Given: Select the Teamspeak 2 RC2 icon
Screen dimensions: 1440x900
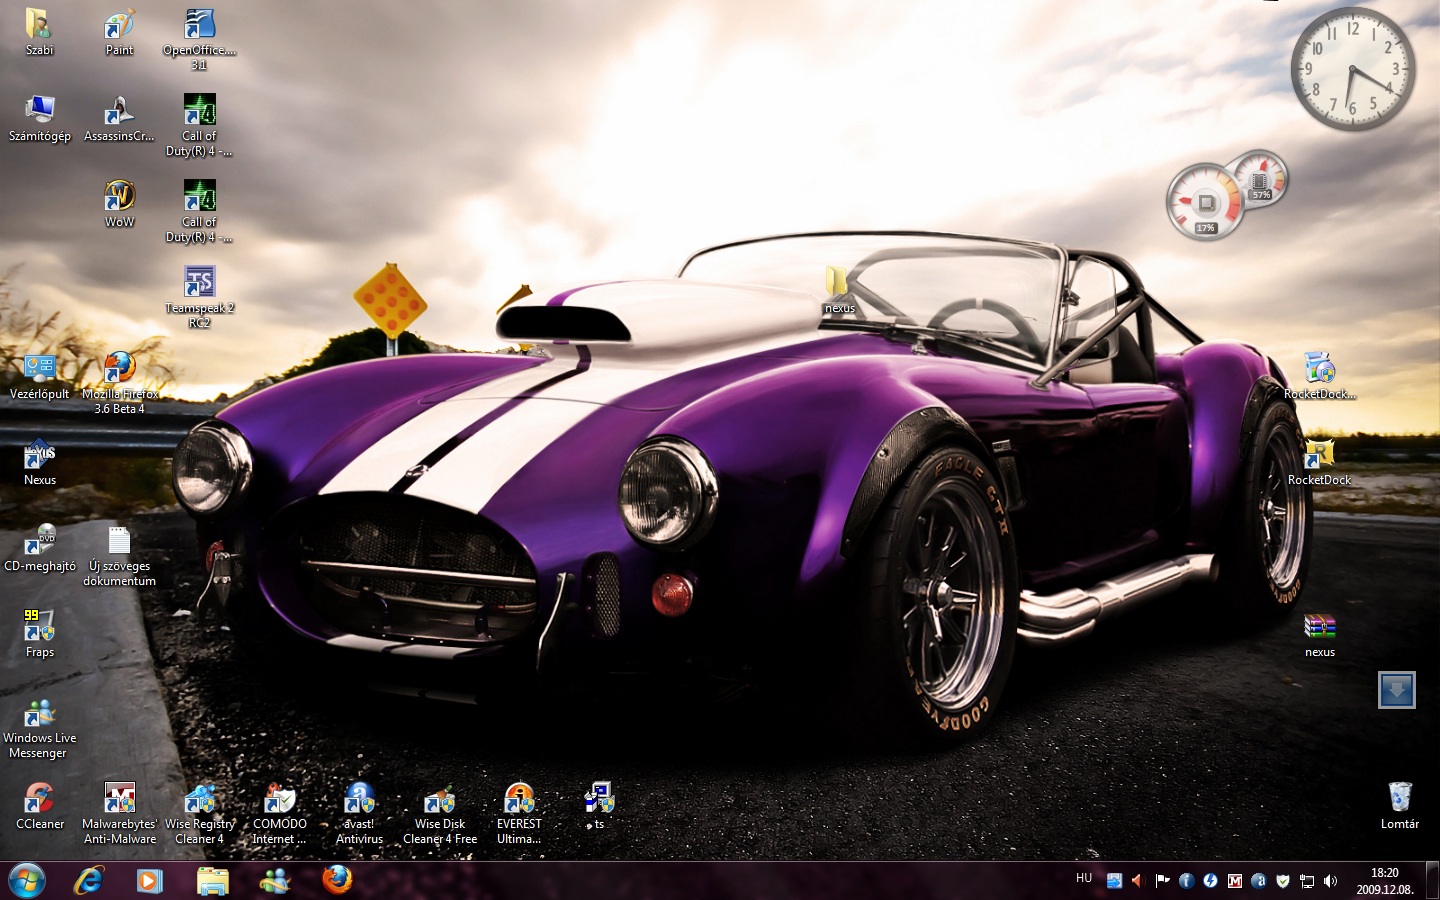Looking at the screenshot, I should (x=199, y=297).
